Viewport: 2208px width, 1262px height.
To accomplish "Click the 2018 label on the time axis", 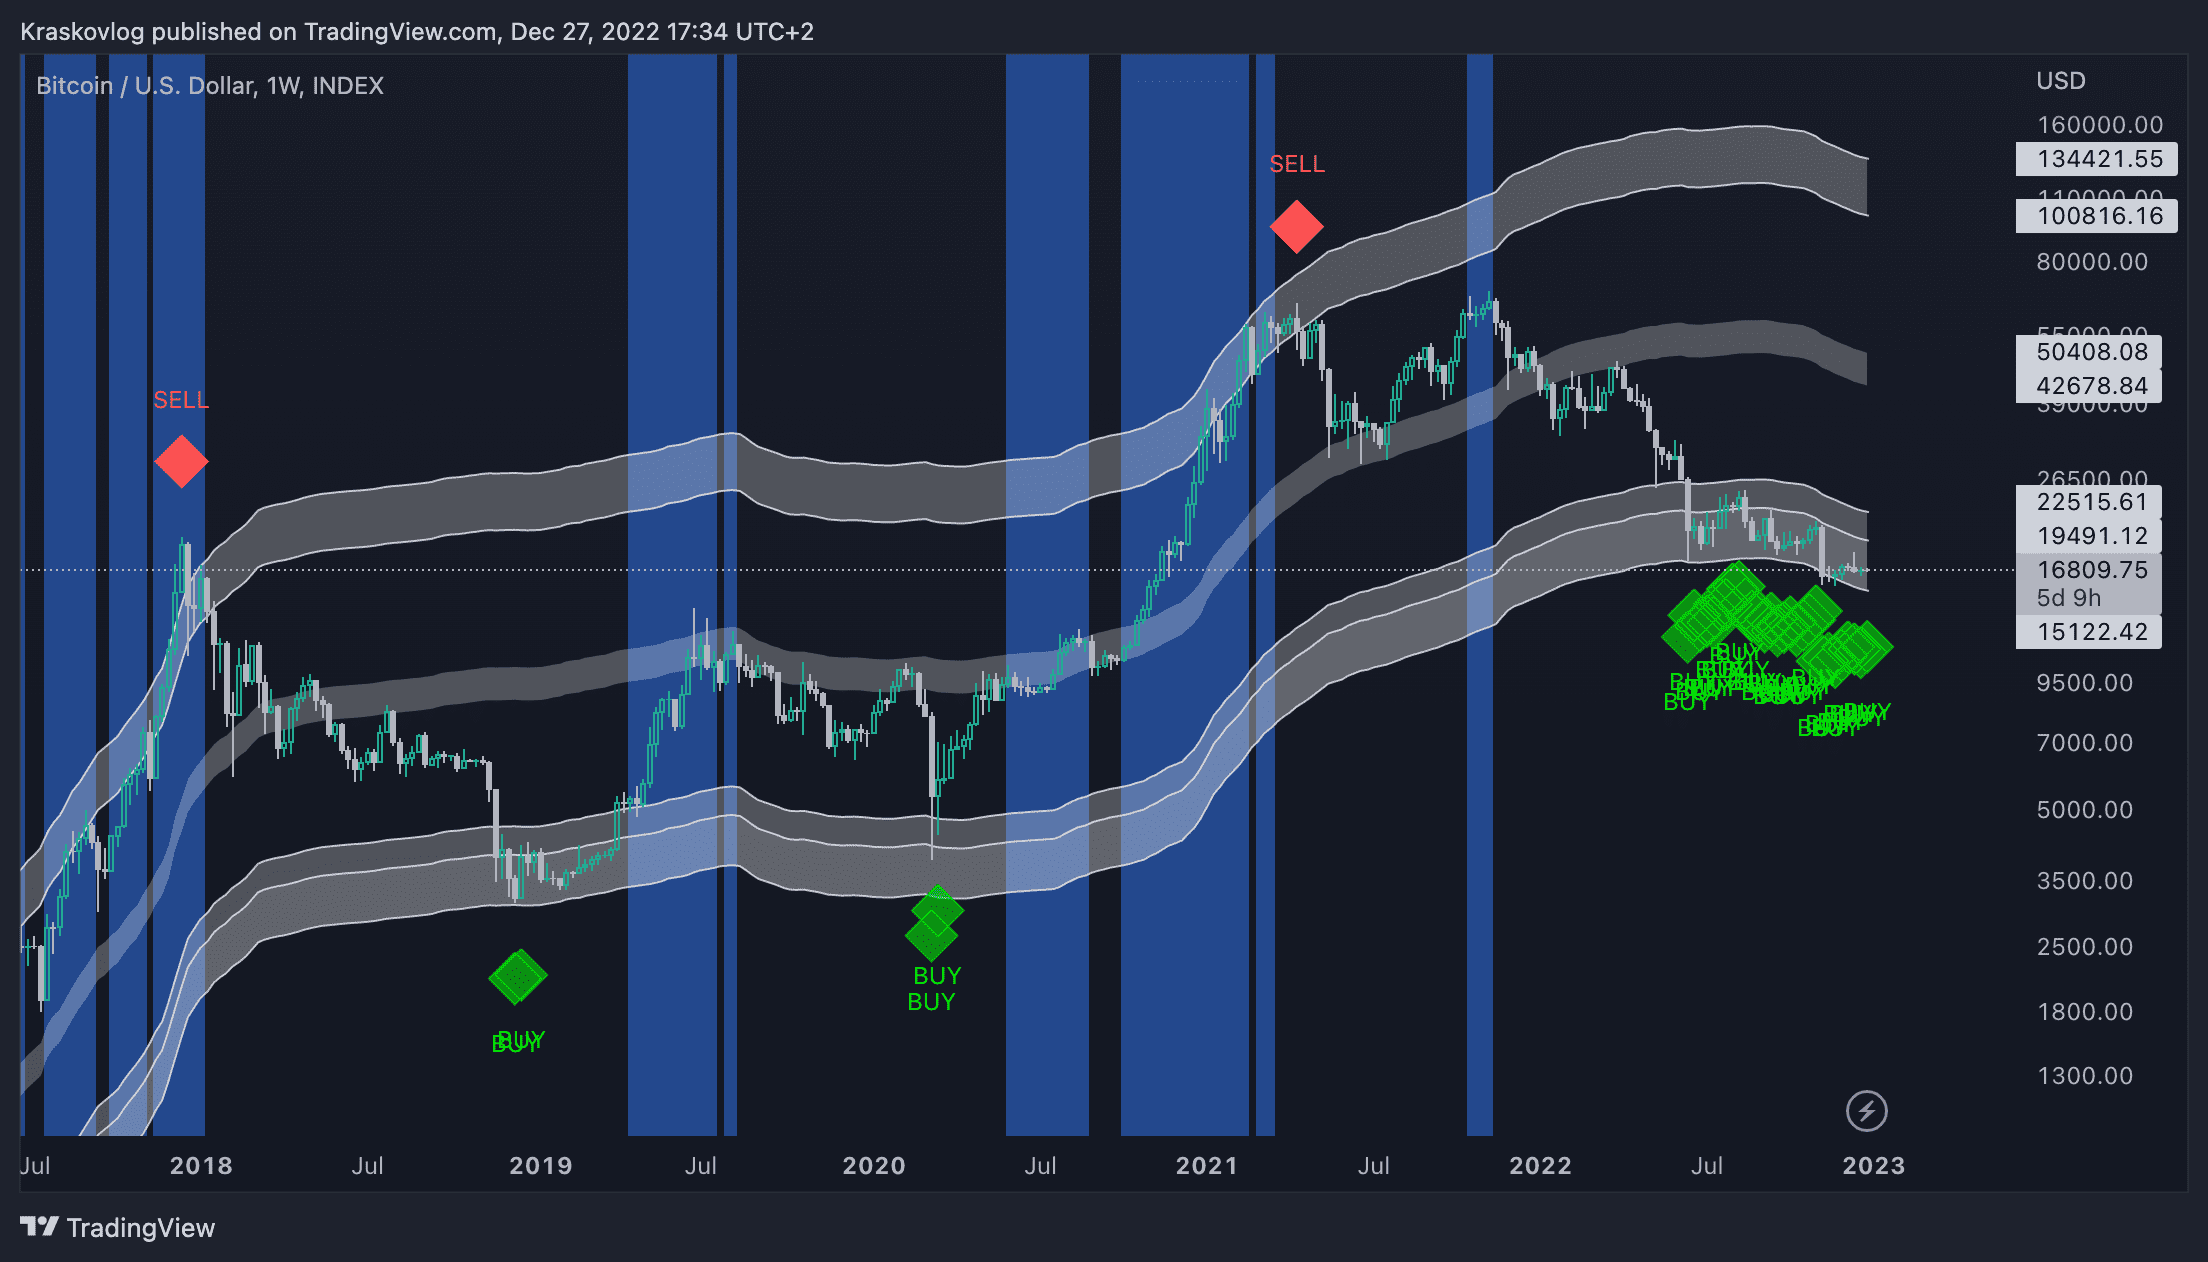I will 201,1166.
